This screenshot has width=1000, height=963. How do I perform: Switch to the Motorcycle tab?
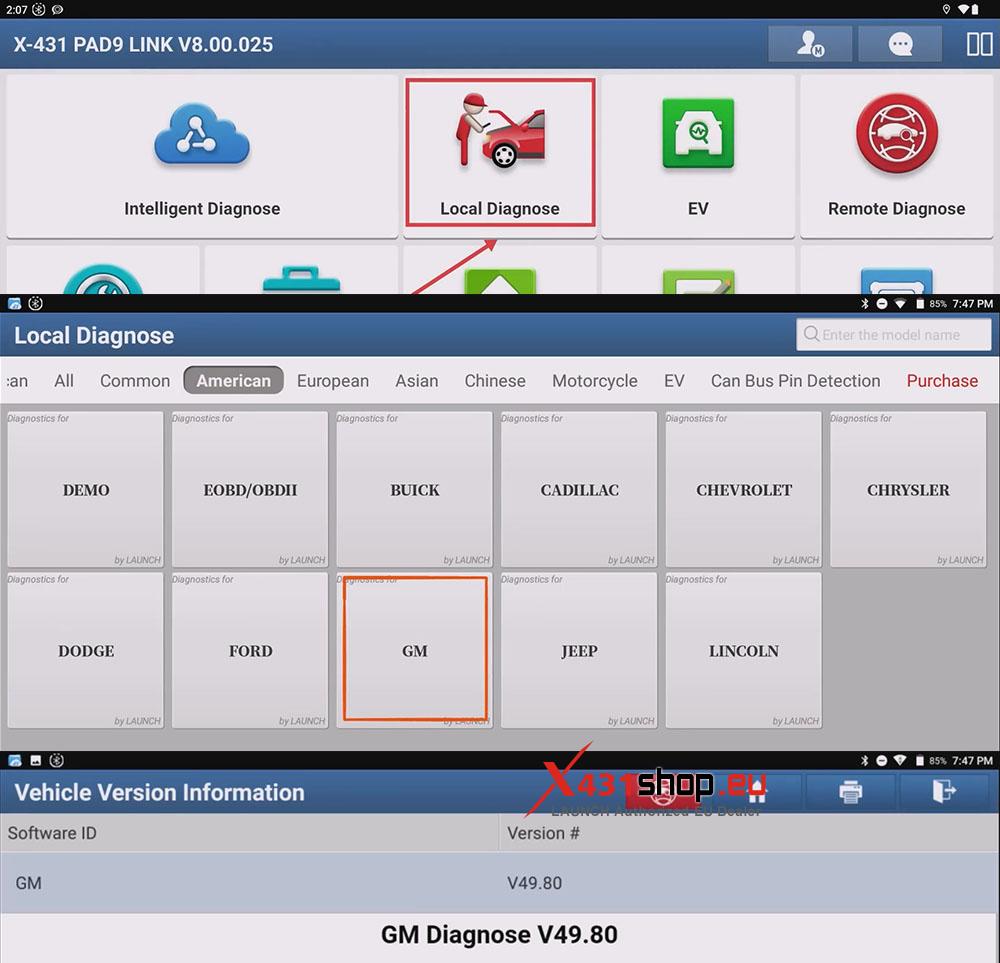tap(594, 381)
